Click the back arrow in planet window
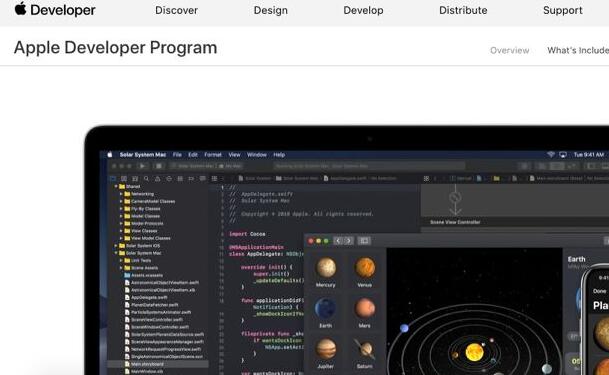The image size is (609, 375). [x=338, y=241]
